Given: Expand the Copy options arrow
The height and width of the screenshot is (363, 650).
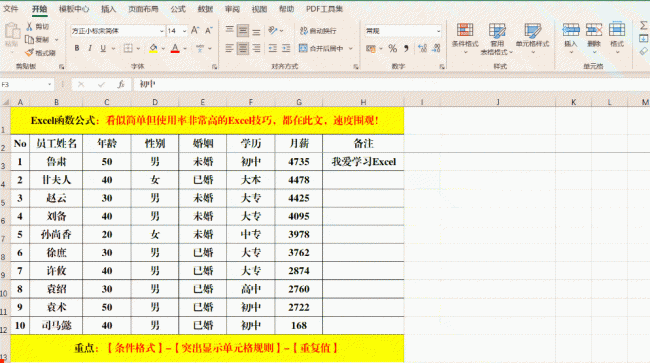Looking at the screenshot, I should [x=57, y=40].
